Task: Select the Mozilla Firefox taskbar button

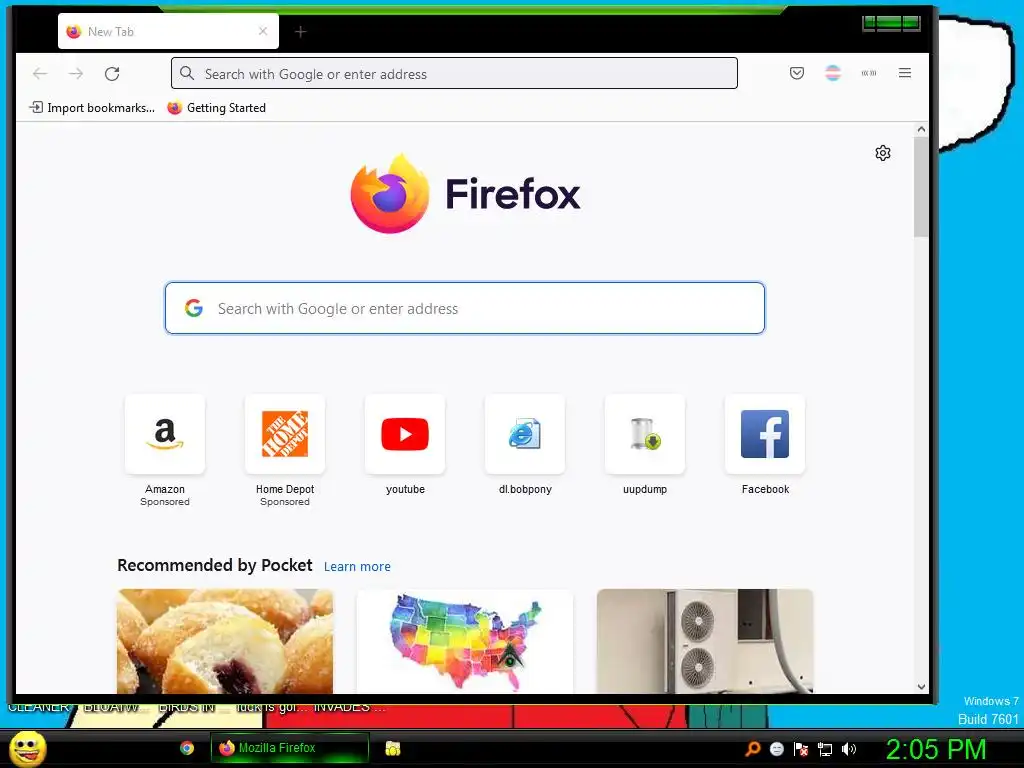Action: tap(289, 748)
